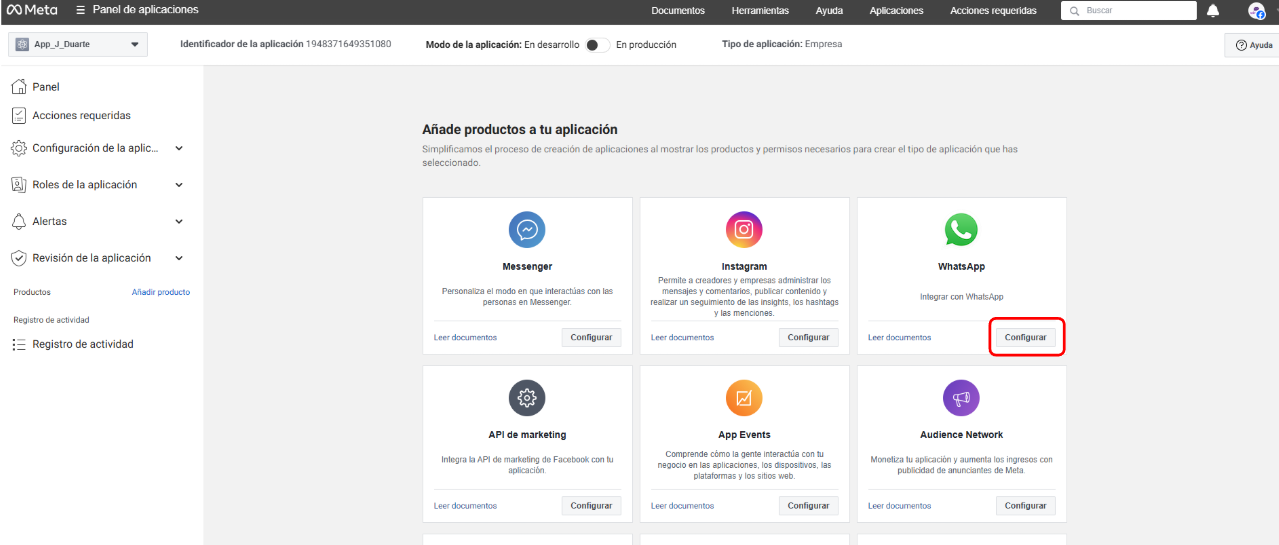Toggle the hamburger menu beside Panel de aplicaciones

tap(80, 10)
